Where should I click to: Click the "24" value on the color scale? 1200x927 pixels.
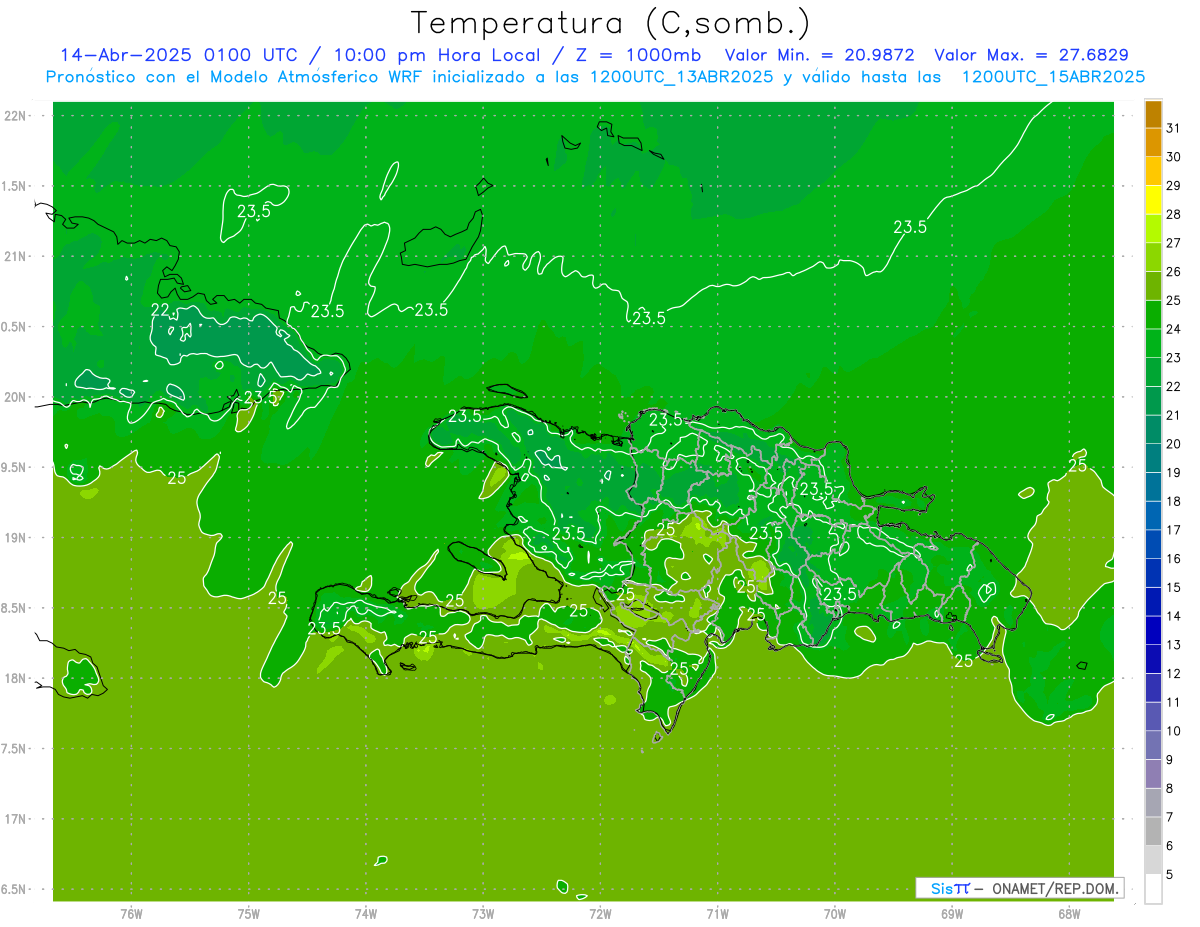[x=1174, y=329]
